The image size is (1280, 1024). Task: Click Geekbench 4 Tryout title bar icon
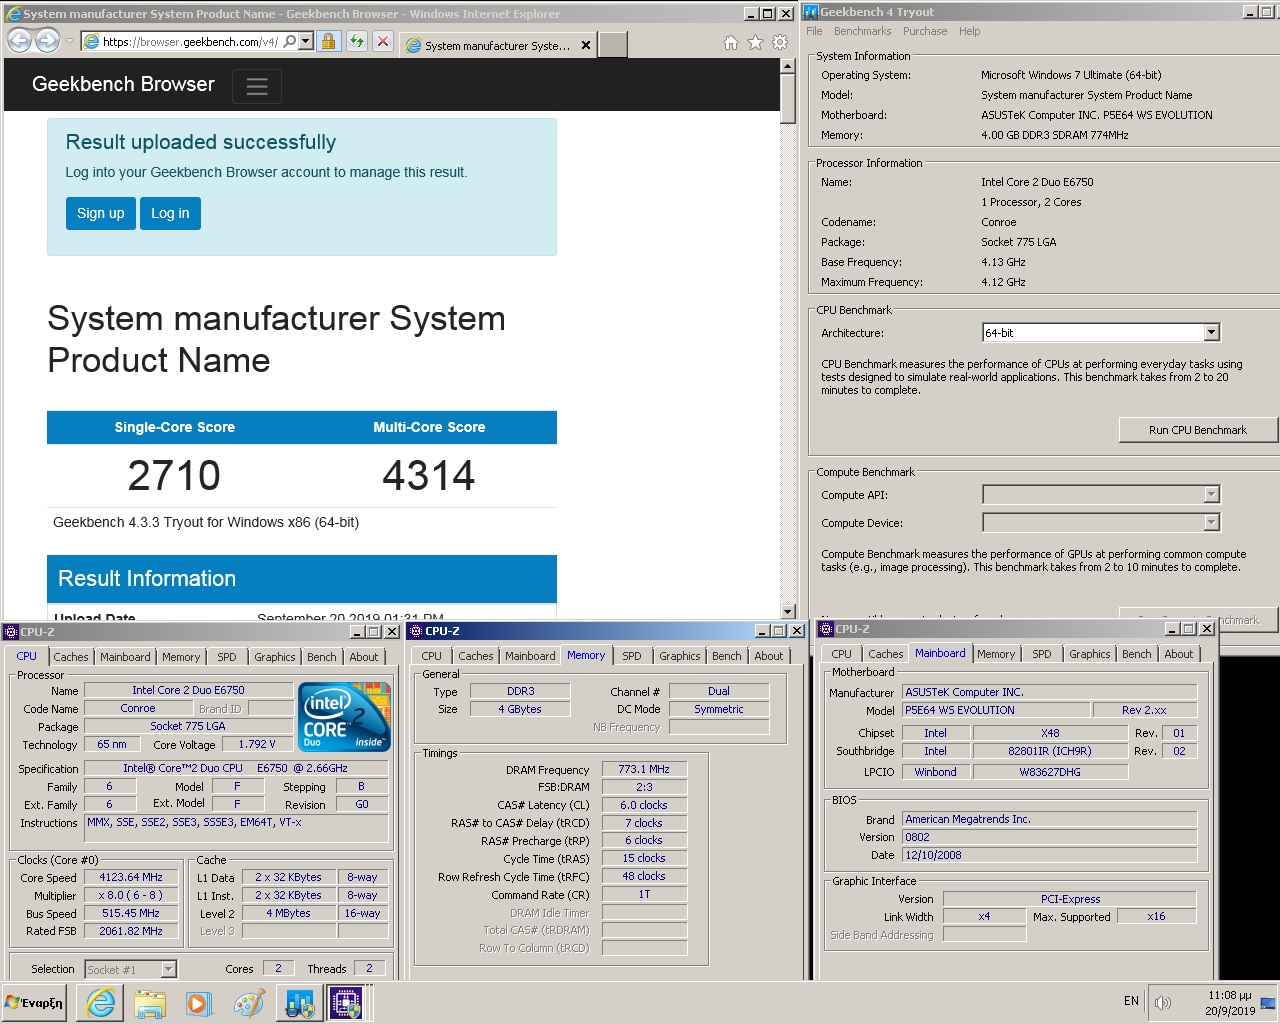pyautogui.click(x=811, y=12)
